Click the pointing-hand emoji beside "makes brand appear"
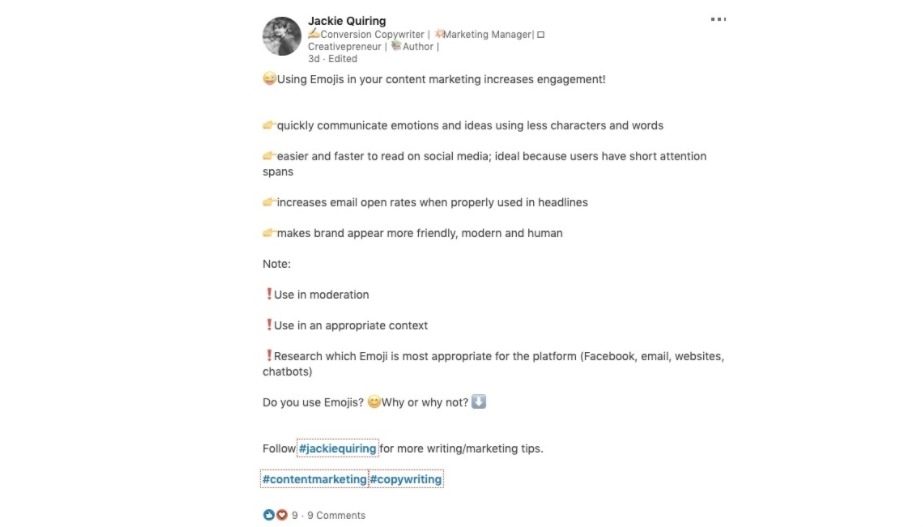The width and height of the screenshot is (923, 527). coord(269,233)
